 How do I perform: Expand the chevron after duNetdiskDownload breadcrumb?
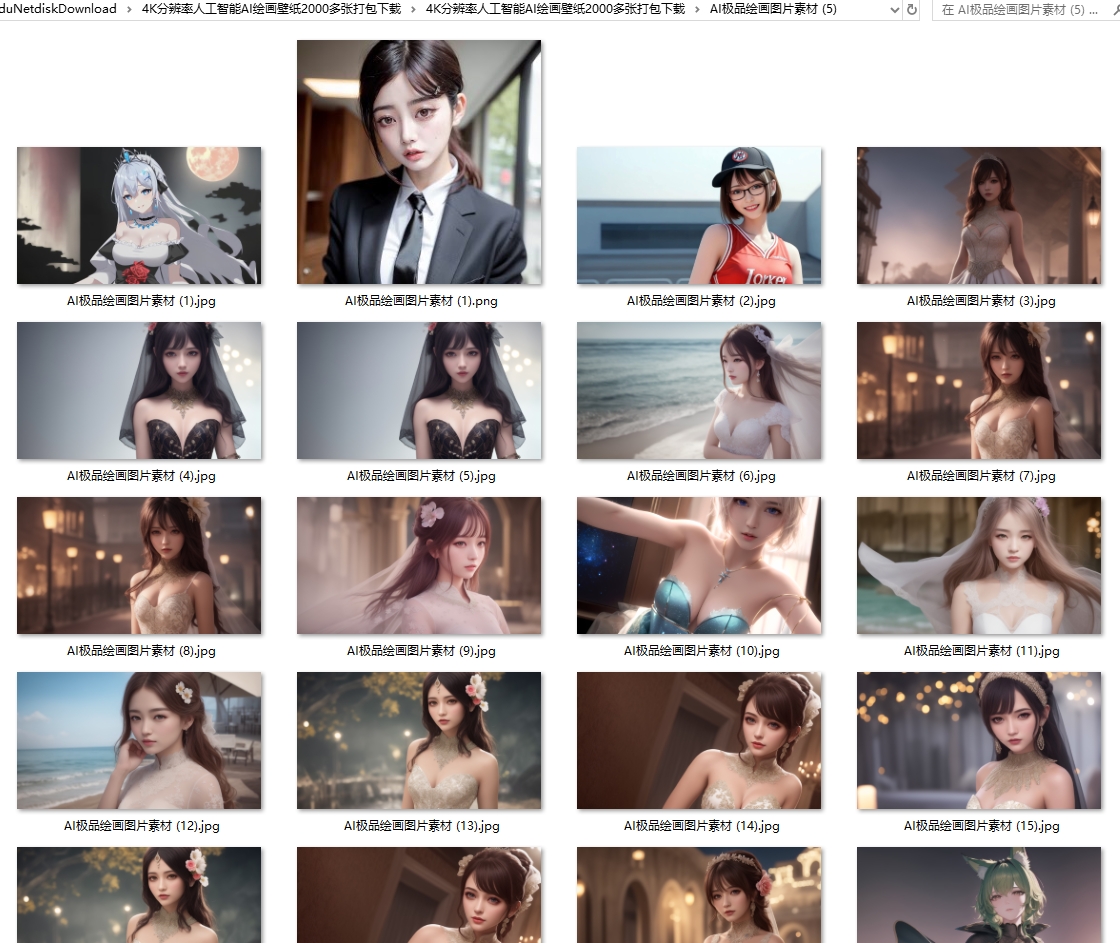tap(129, 9)
